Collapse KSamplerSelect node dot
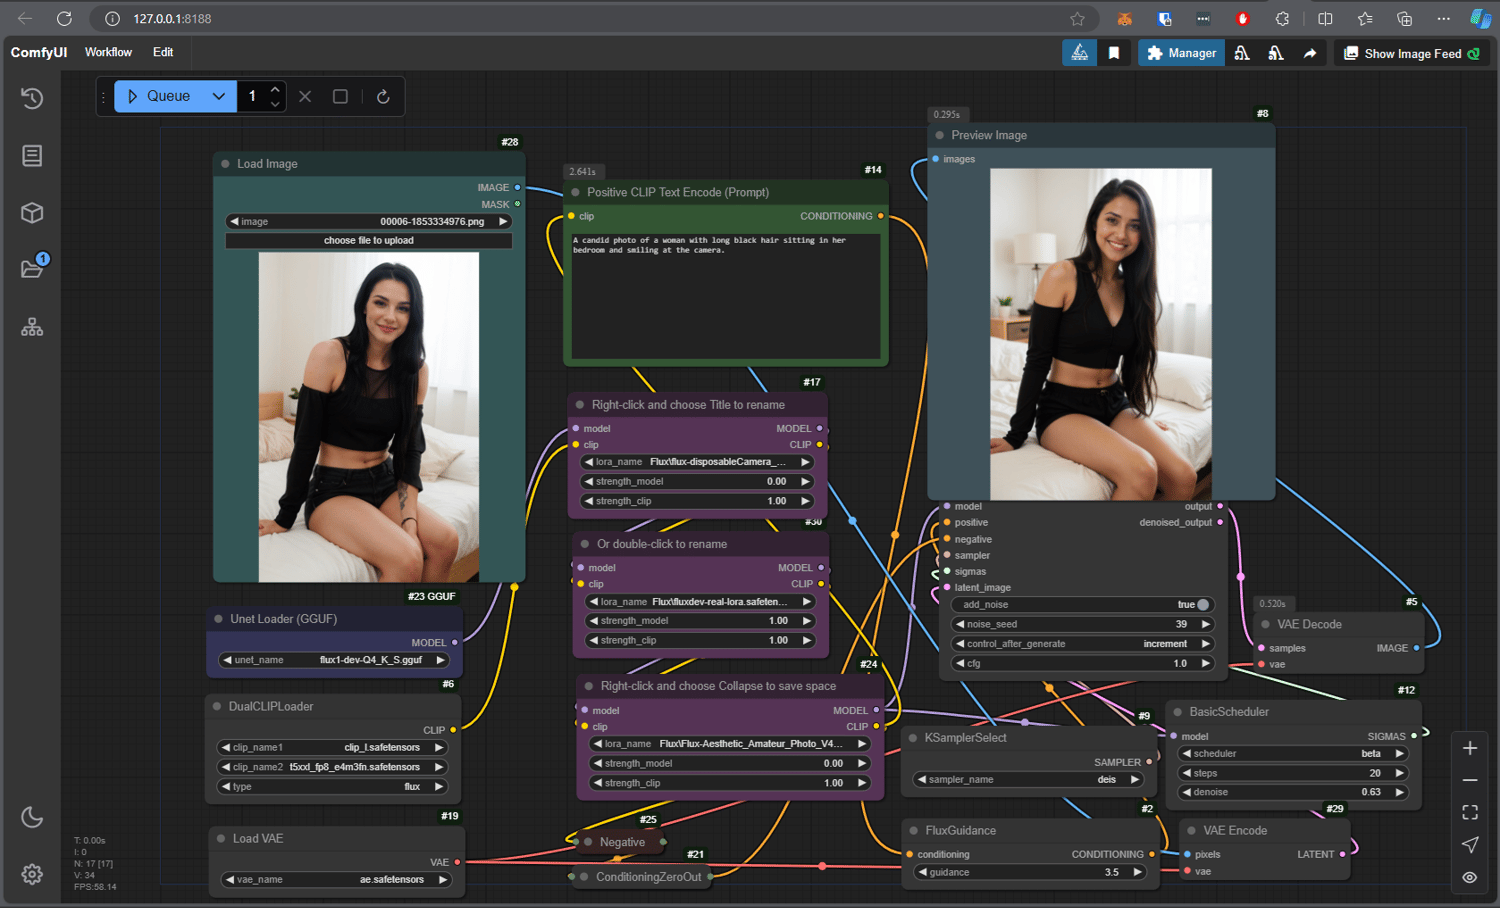Viewport: 1500px width, 914px height. pyautogui.click(x=913, y=738)
